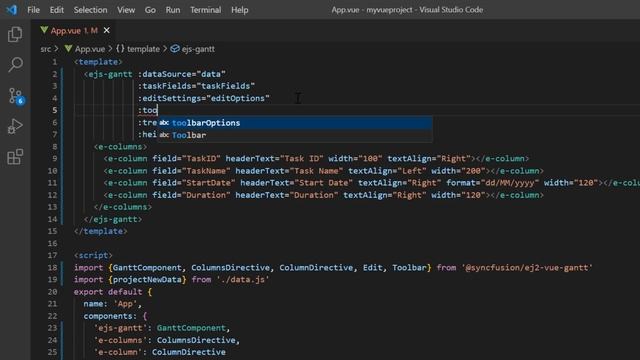This screenshot has width=640, height=360.
Task: Click 'ejs-gantt' component key on line 23
Action: [x=120, y=328]
